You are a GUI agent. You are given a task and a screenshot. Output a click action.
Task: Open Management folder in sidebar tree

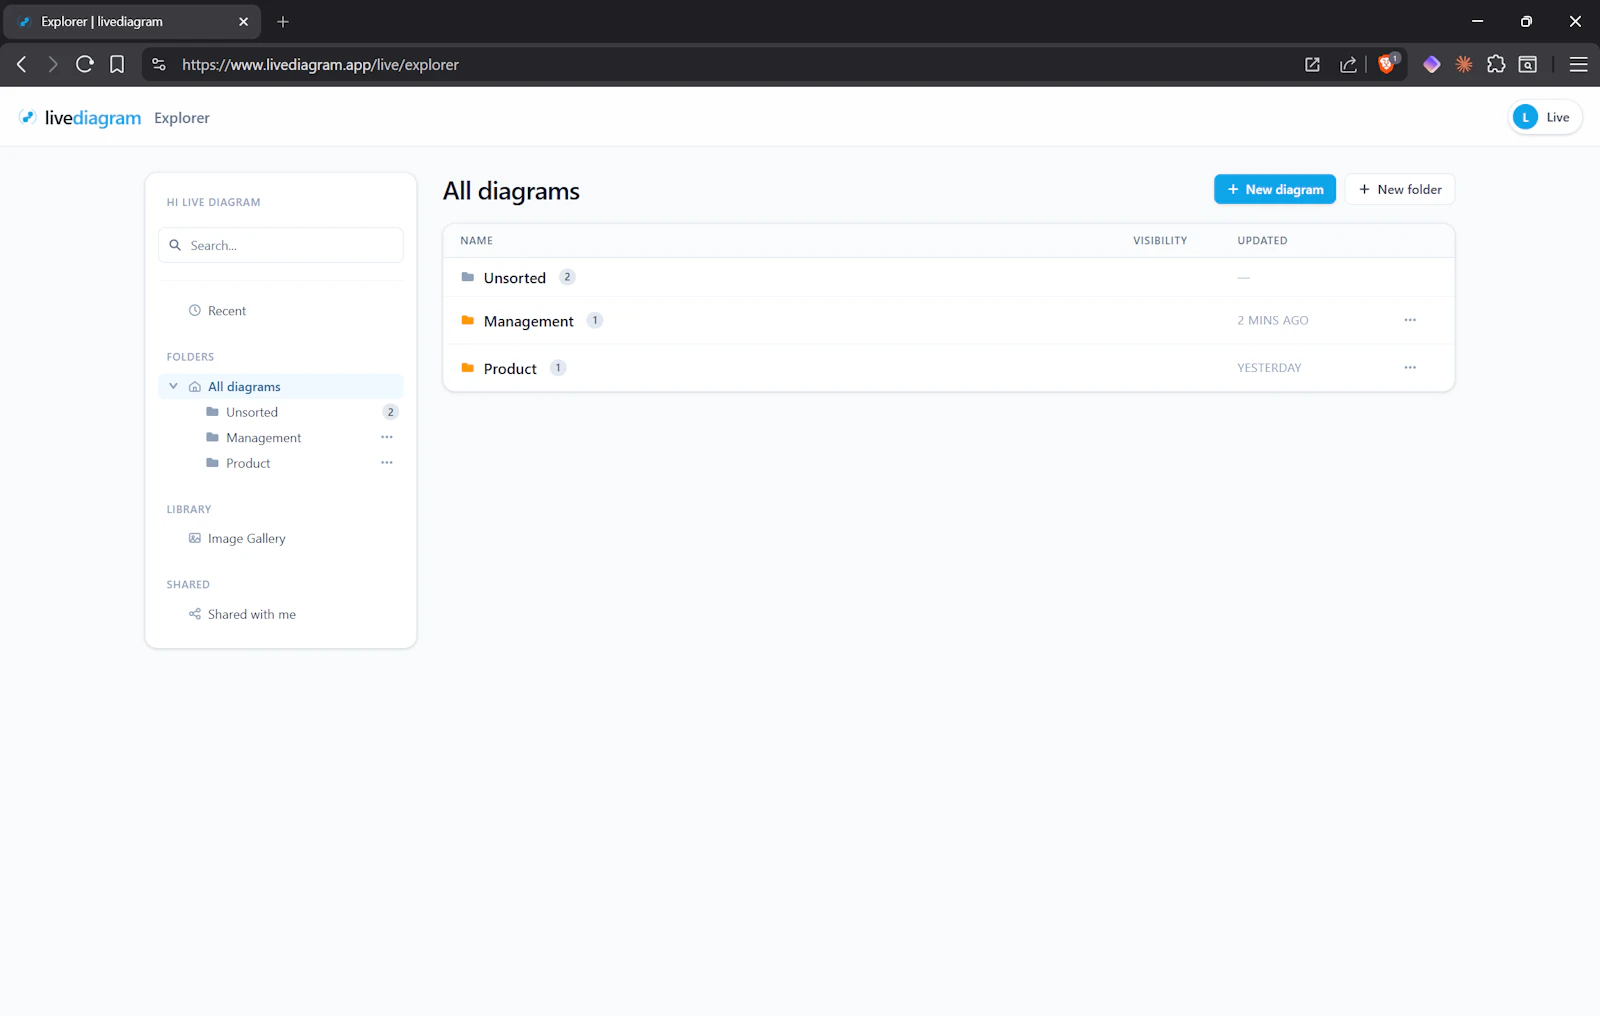pyautogui.click(x=263, y=438)
